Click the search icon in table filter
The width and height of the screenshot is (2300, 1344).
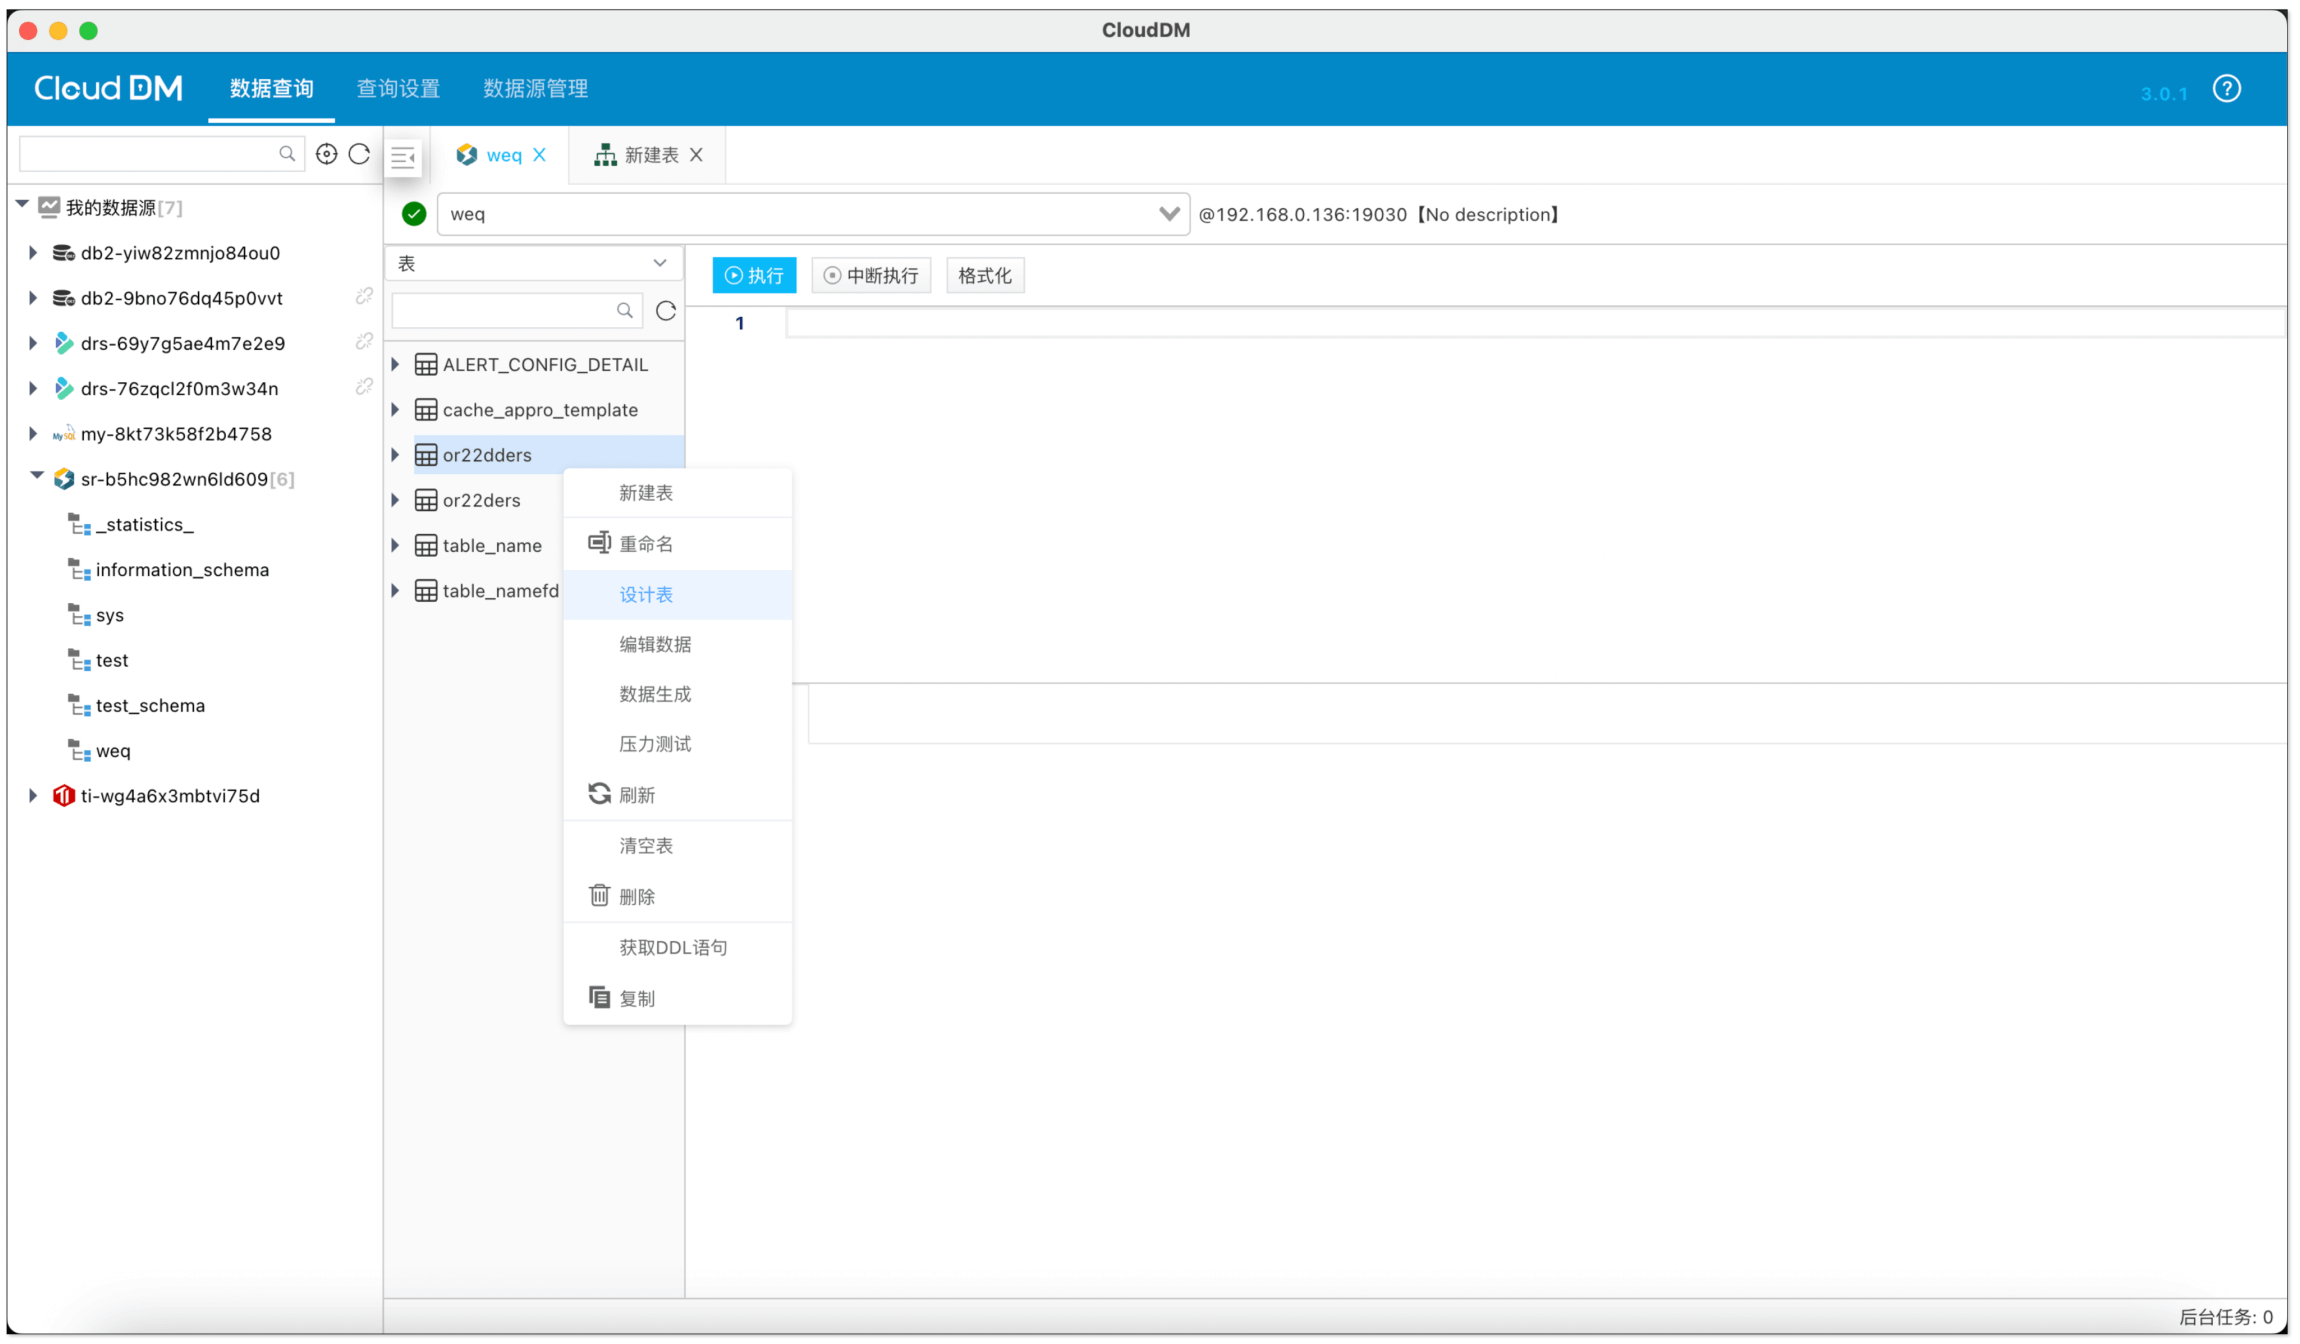[x=625, y=311]
